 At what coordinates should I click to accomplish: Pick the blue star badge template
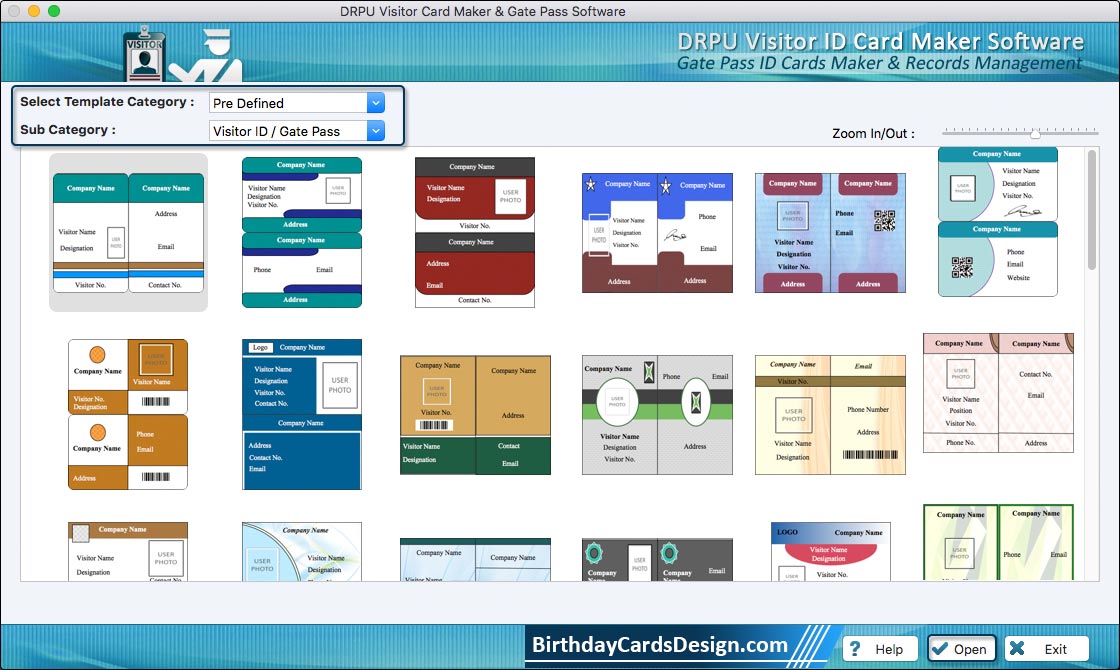click(658, 233)
